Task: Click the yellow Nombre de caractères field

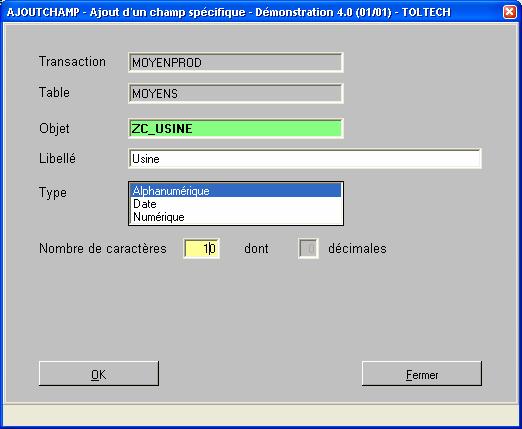Action: click(201, 248)
